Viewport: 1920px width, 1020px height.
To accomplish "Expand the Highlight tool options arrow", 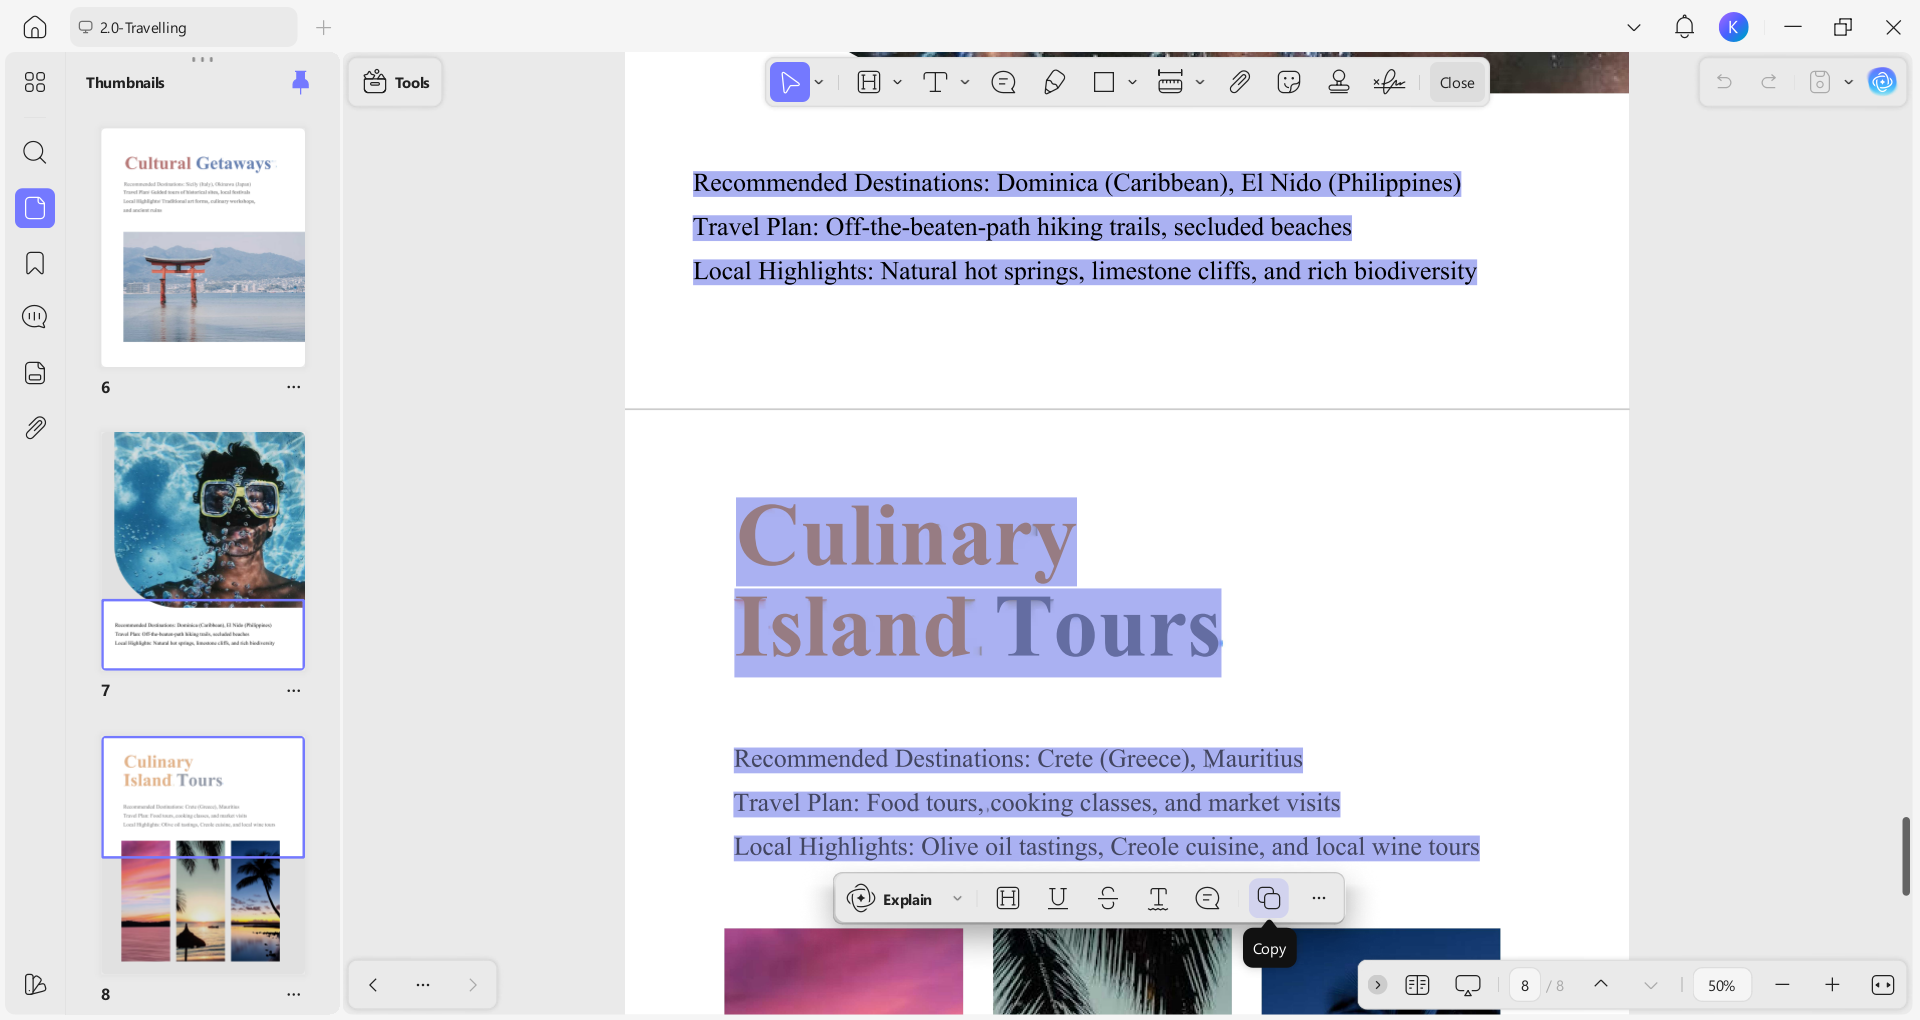I will coord(898,82).
